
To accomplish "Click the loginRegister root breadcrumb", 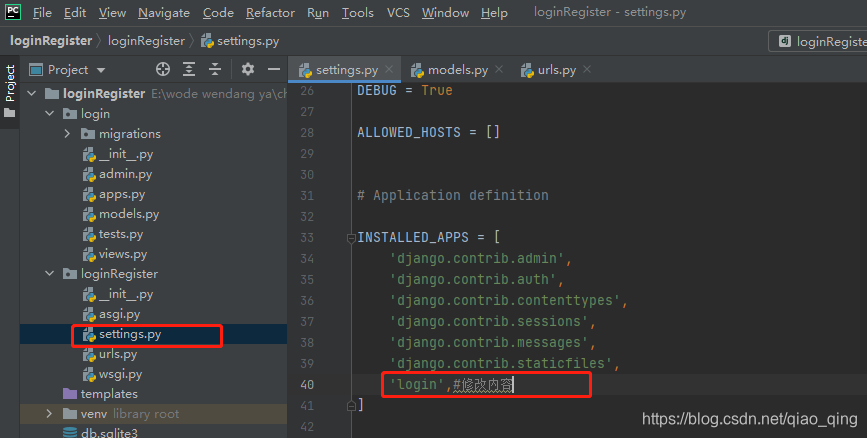I will click(x=51, y=41).
